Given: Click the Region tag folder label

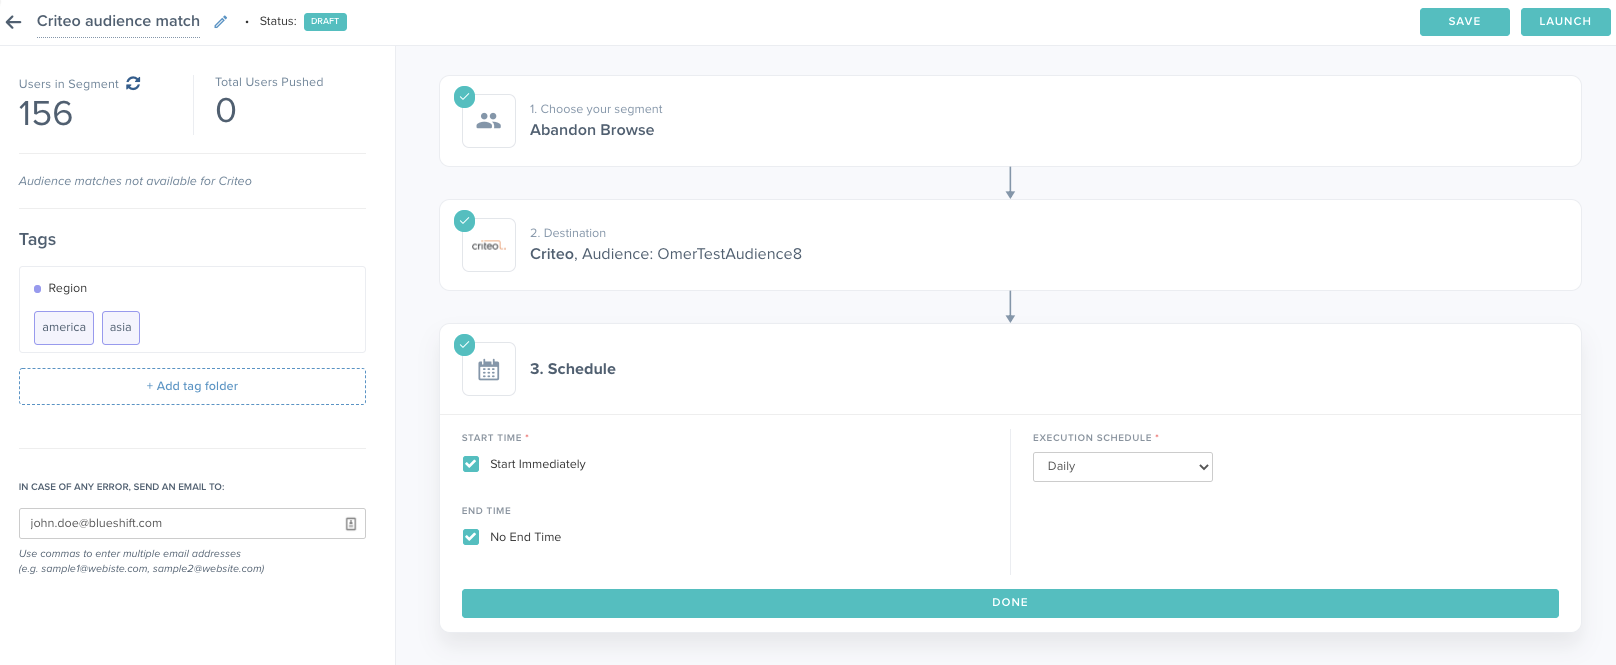Looking at the screenshot, I should 68,288.
